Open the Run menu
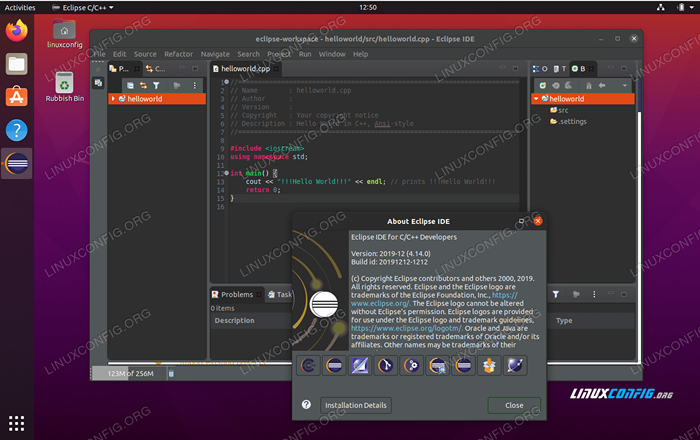 pyautogui.click(x=305, y=54)
